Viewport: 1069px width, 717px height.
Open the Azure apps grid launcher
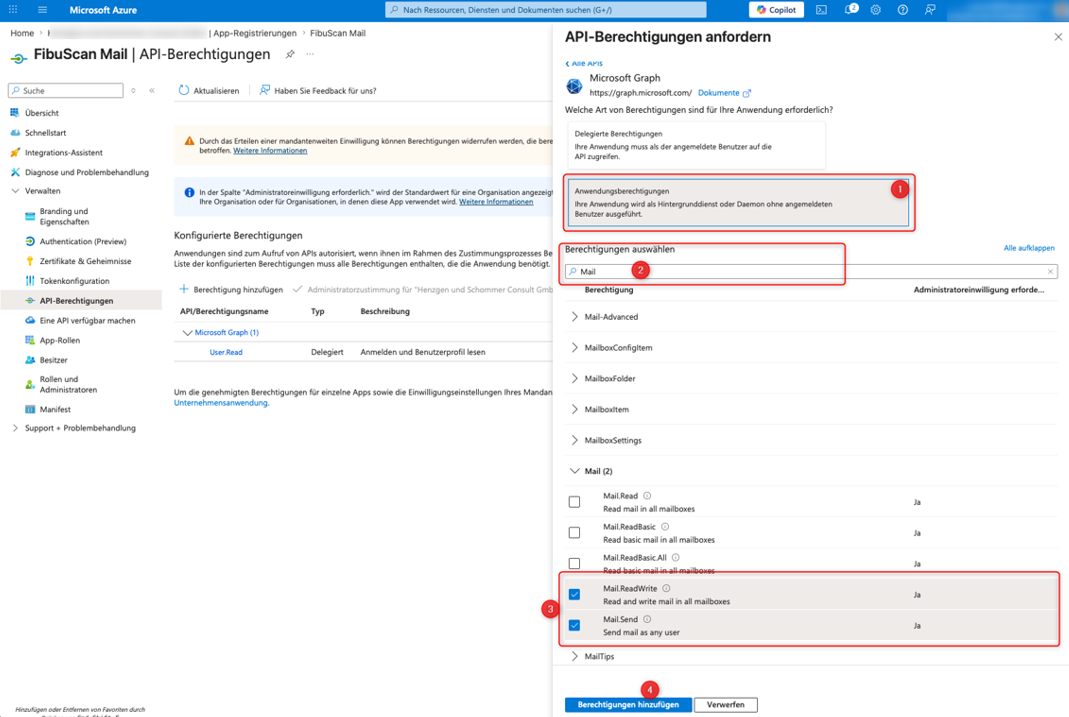[13, 10]
